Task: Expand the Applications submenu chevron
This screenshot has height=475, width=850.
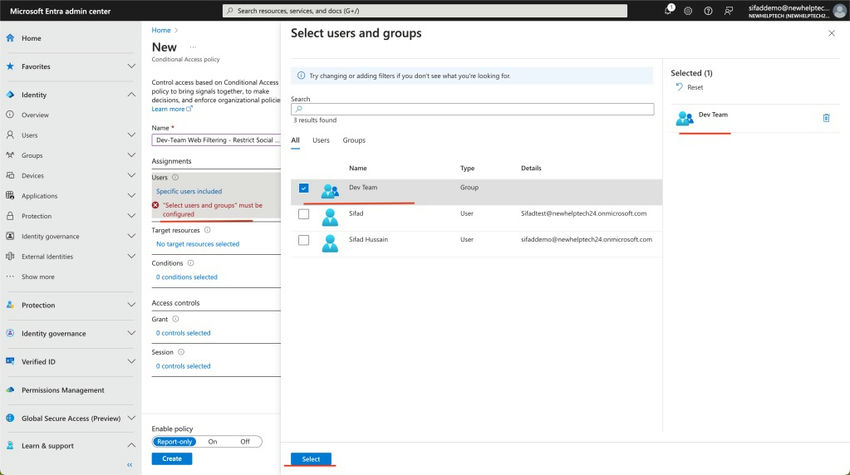Action: point(131,195)
